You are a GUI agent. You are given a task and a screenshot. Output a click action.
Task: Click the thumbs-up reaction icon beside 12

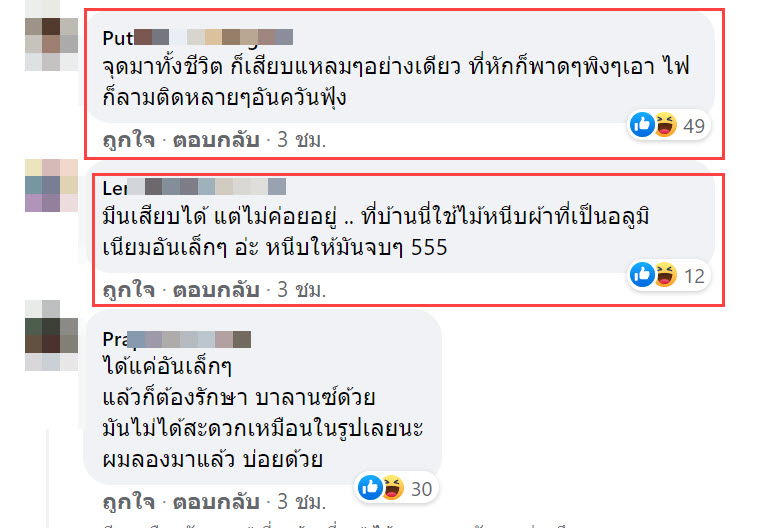click(x=642, y=275)
